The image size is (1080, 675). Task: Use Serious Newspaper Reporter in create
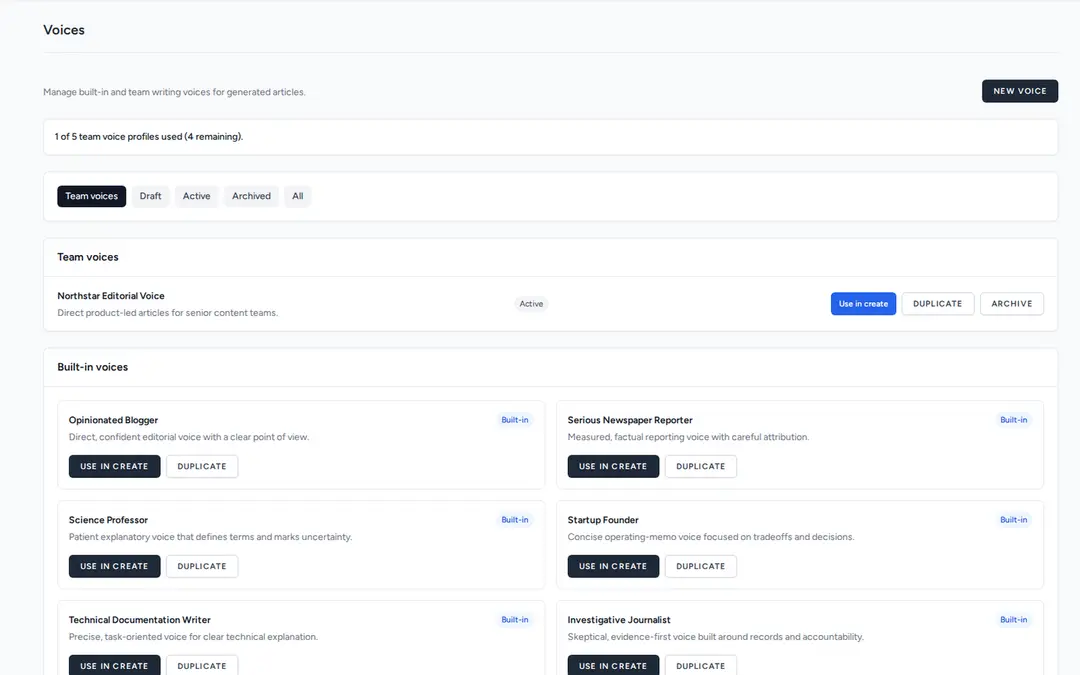point(613,466)
